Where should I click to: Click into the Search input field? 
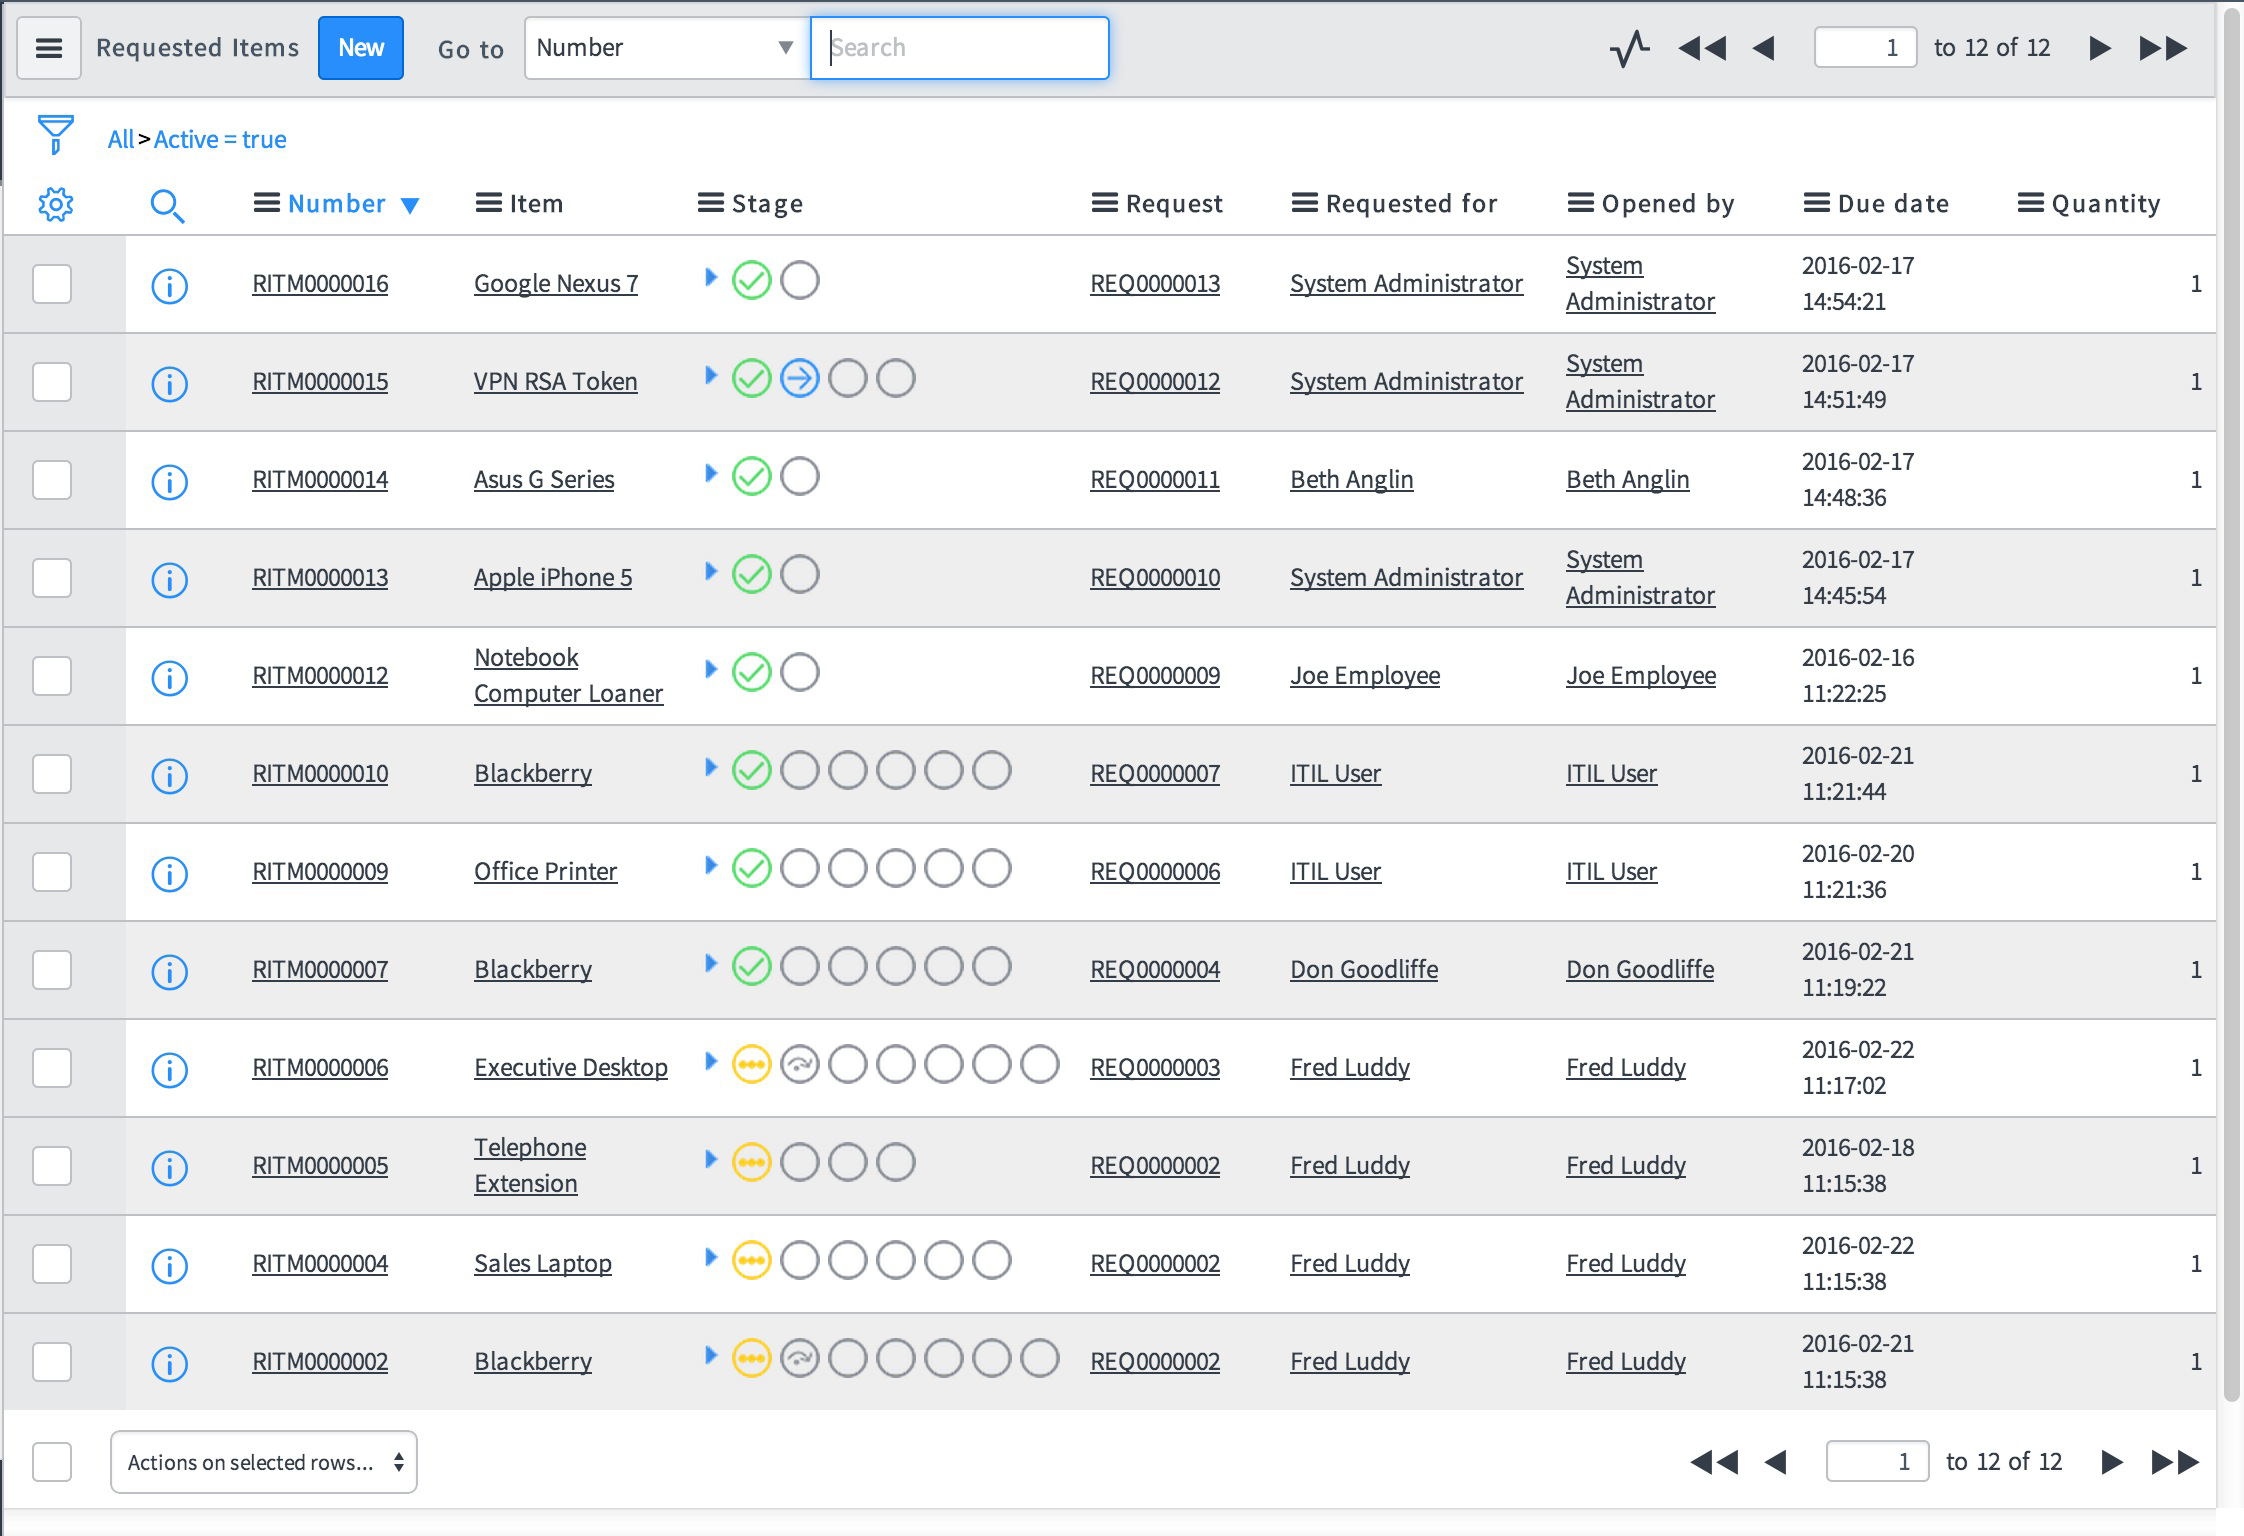(x=960, y=48)
